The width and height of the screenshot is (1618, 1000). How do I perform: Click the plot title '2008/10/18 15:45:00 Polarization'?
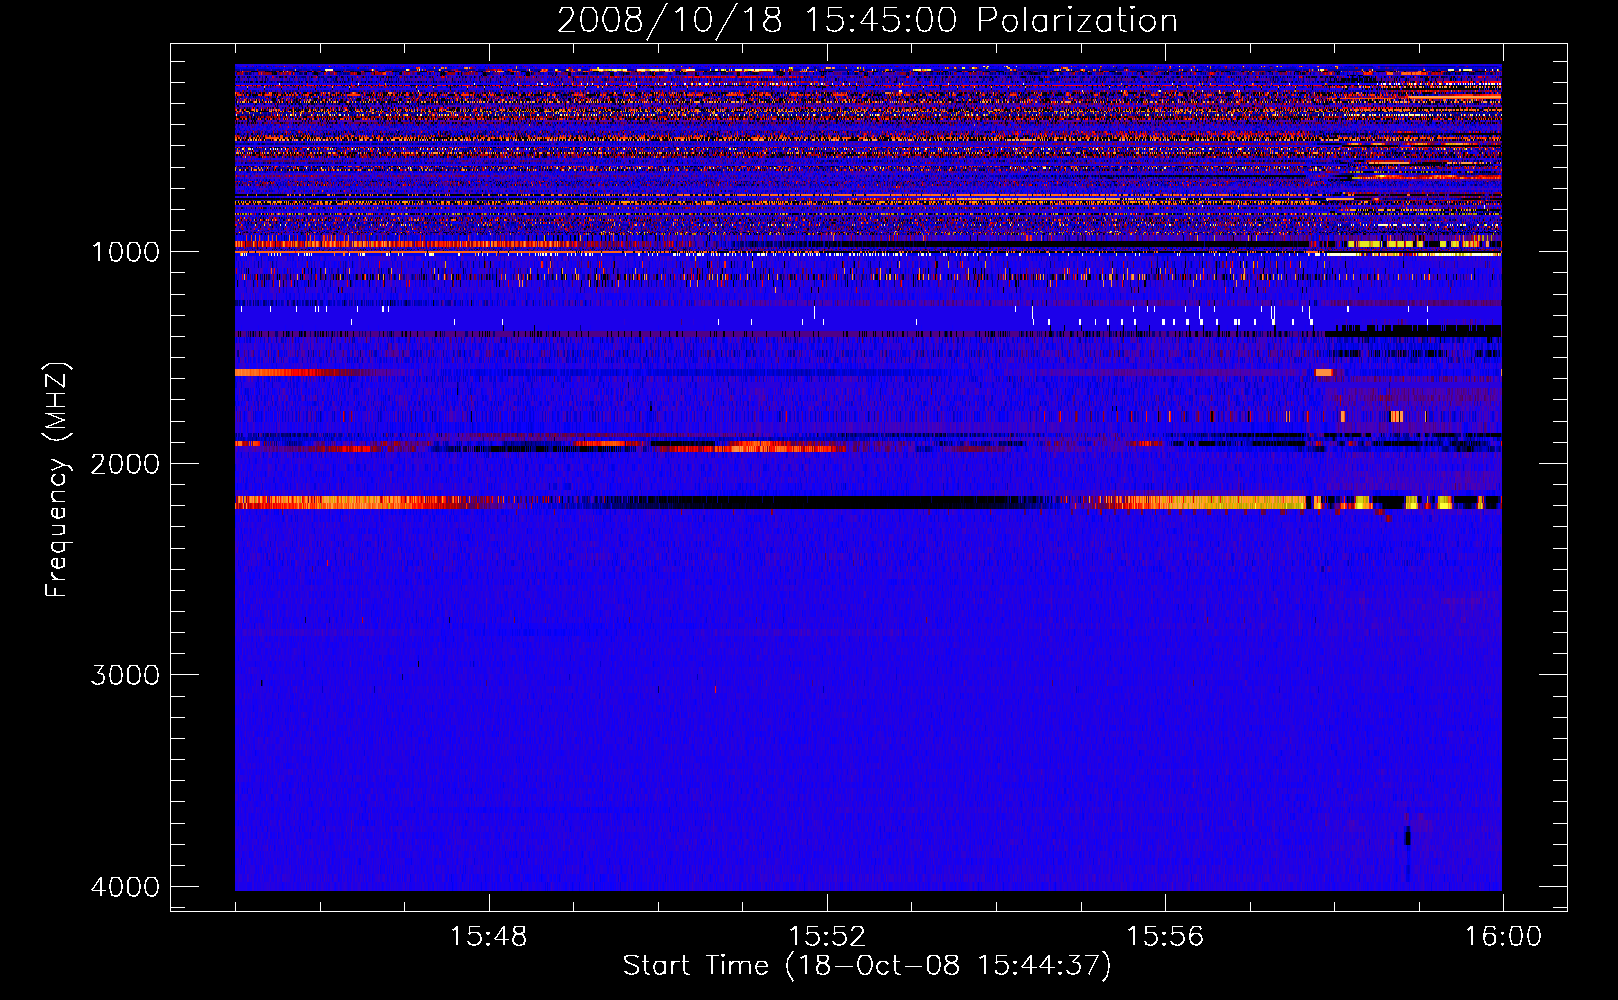867,21
